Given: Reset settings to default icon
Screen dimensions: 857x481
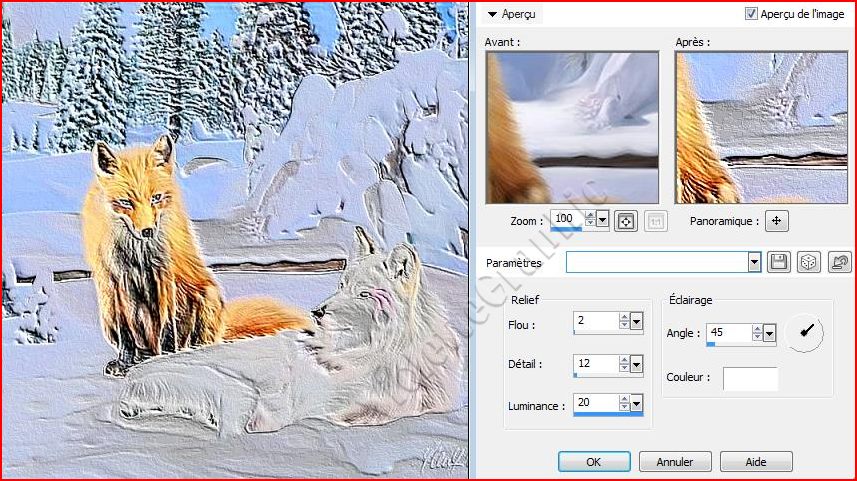Looking at the screenshot, I should (839, 262).
